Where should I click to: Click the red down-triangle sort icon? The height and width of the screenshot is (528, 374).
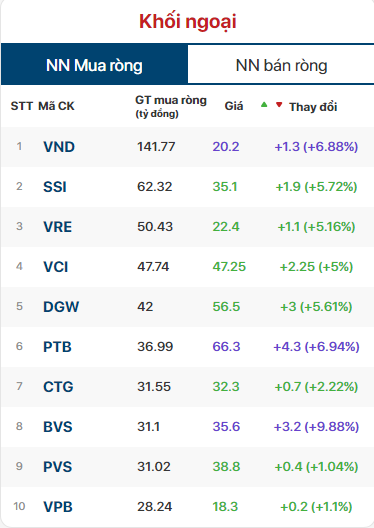(279, 105)
